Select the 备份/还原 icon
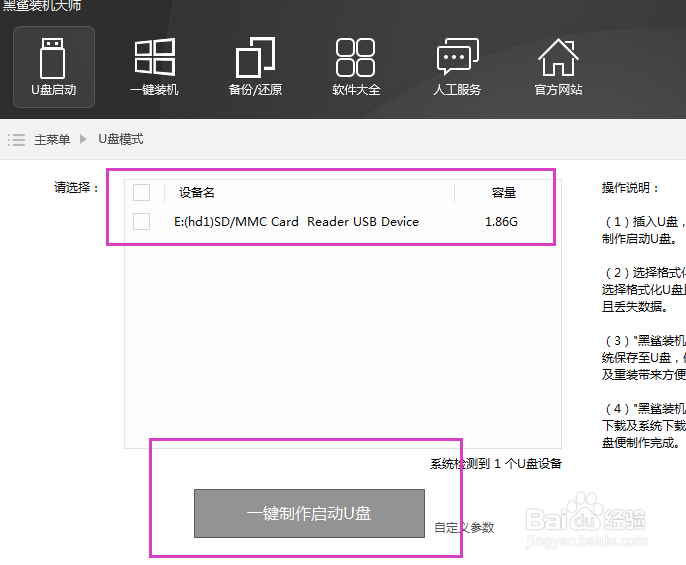Screen dimensions: 686x565 [255, 67]
